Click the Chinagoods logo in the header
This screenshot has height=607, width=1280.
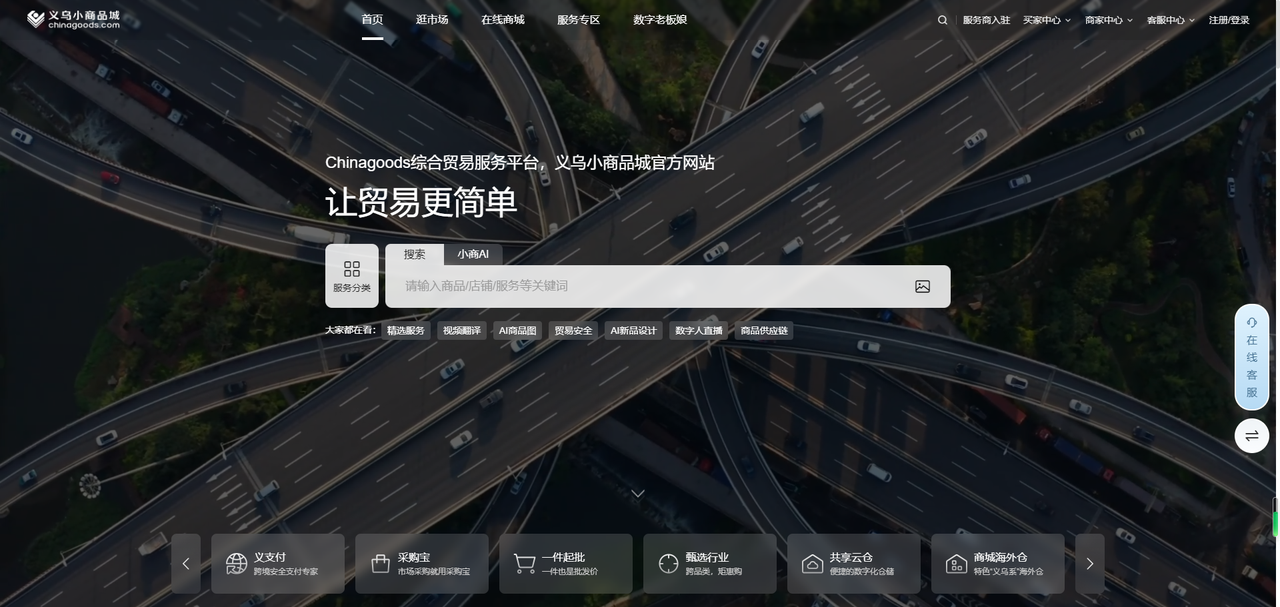73,19
